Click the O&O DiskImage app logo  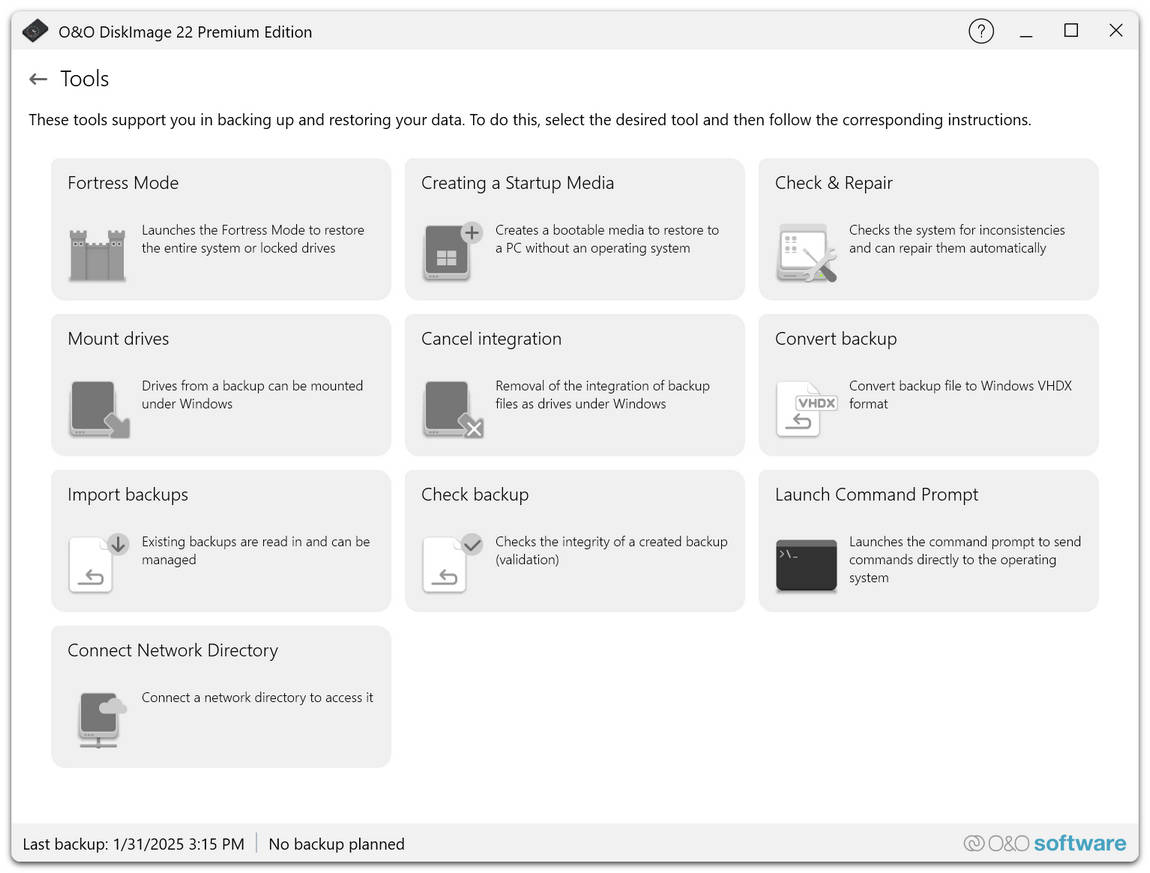[34, 30]
